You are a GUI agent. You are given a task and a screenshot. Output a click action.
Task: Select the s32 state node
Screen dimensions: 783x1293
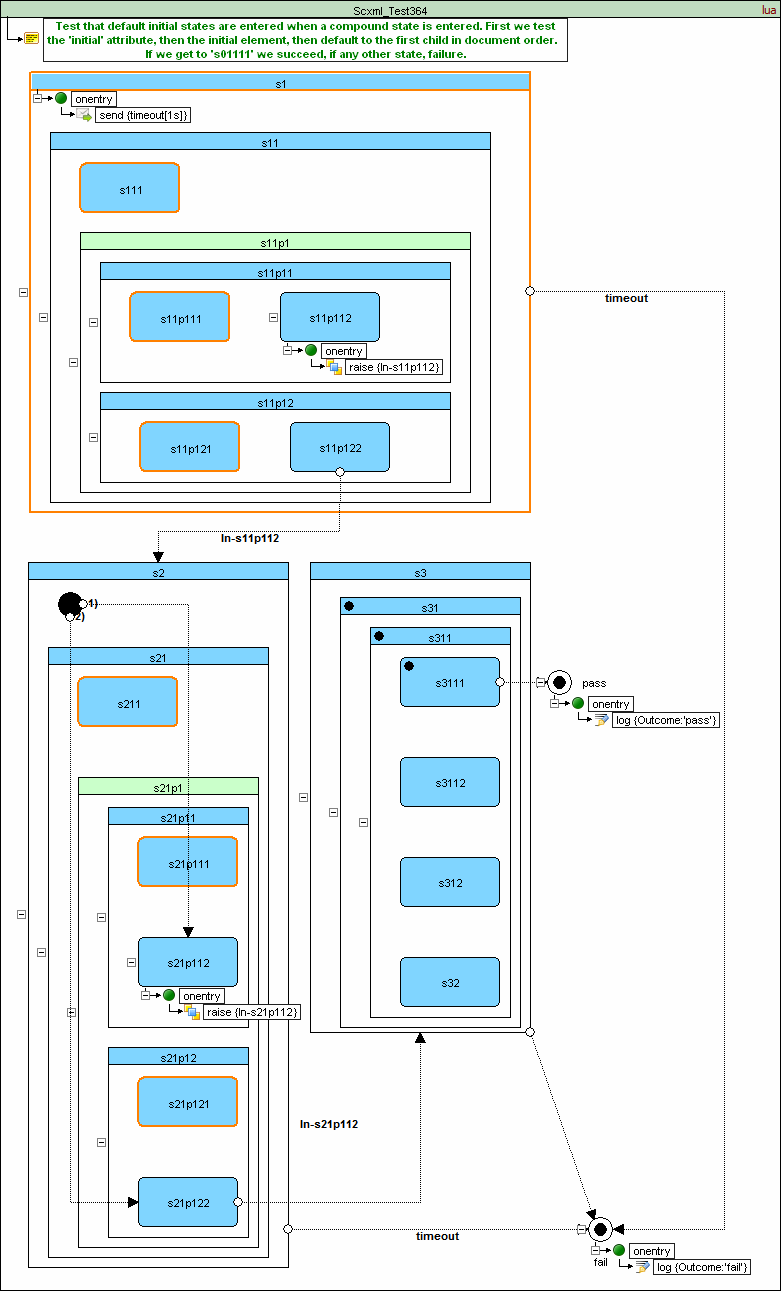click(450, 982)
